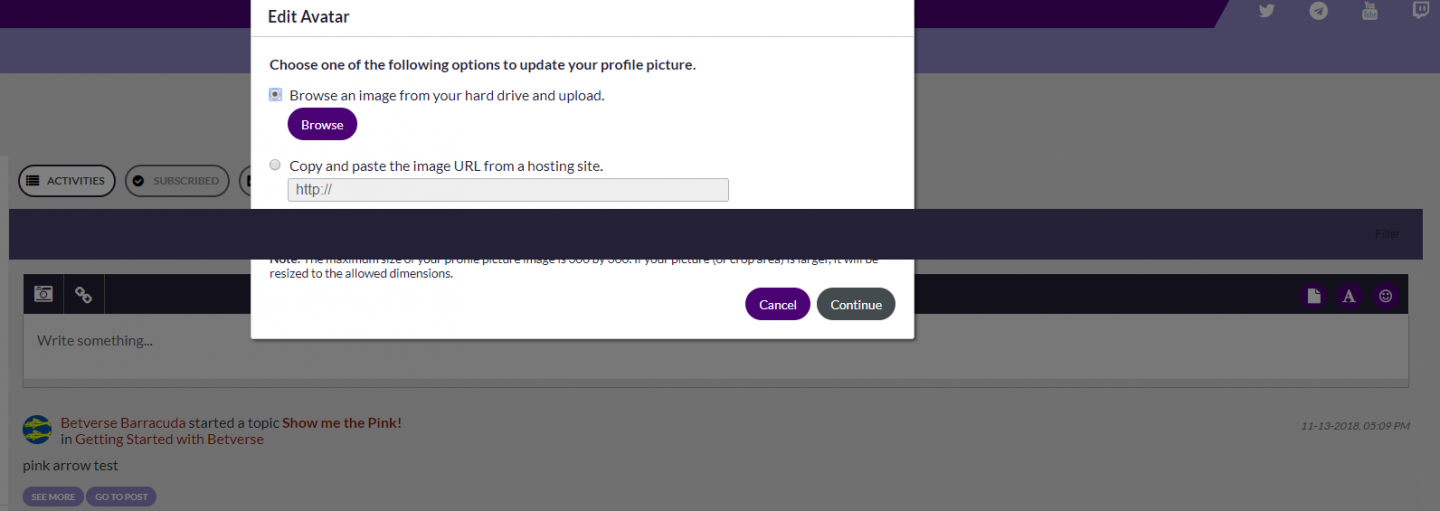Click the Browse button

point(322,124)
